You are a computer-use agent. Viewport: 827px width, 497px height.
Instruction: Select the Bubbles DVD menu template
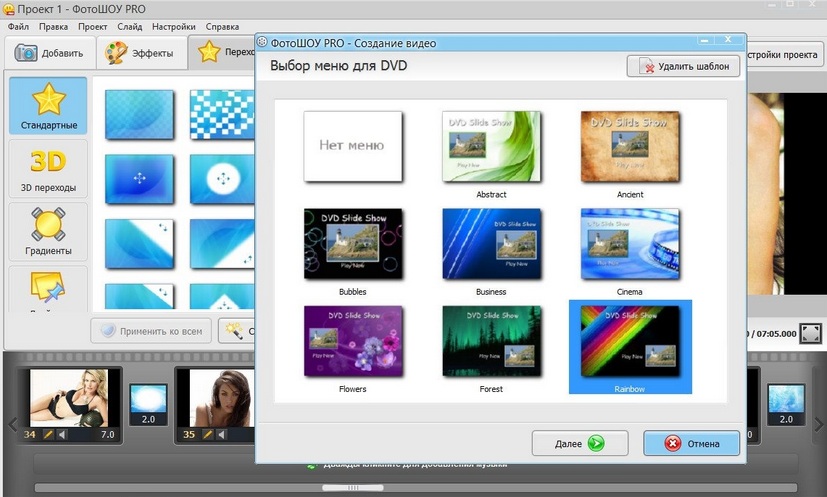(x=352, y=243)
